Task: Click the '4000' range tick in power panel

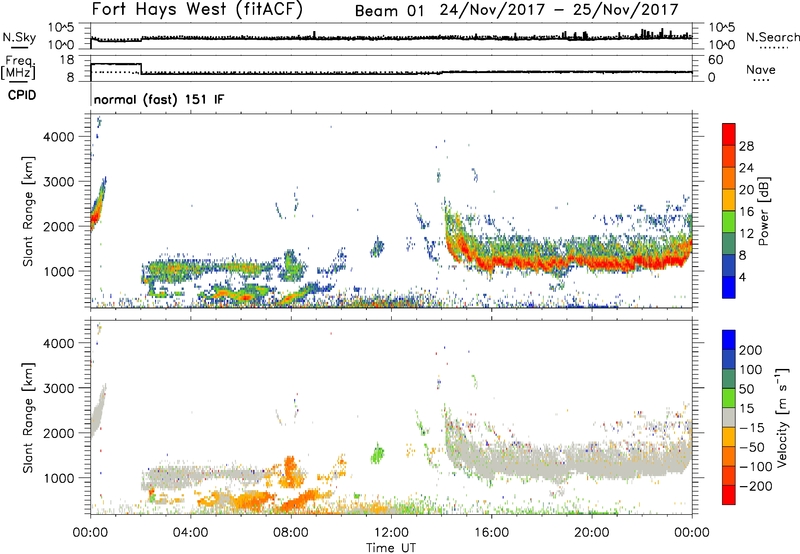Action: point(59,137)
